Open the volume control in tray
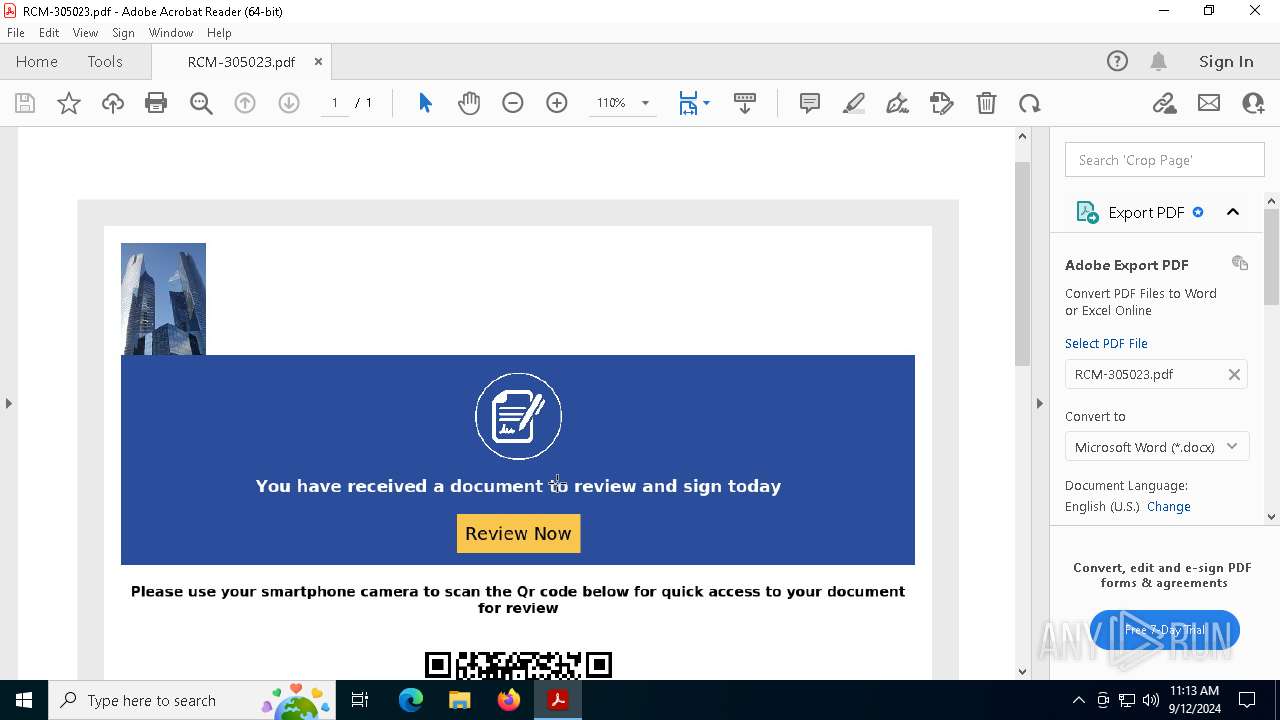The image size is (1280, 720). [x=1151, y=700]
